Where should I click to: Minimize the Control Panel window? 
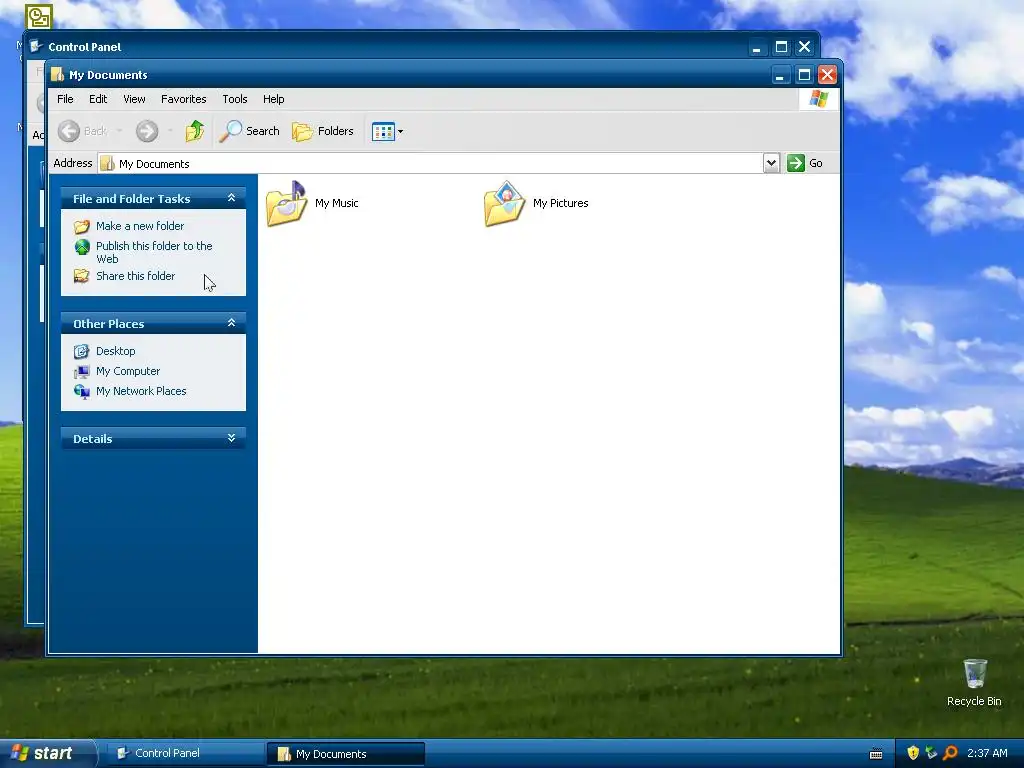tap(756, 47)
